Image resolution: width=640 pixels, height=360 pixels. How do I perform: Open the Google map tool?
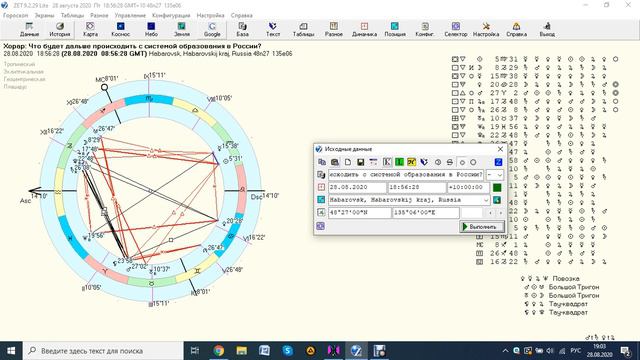pyautogui.click(x=212, y=30)
